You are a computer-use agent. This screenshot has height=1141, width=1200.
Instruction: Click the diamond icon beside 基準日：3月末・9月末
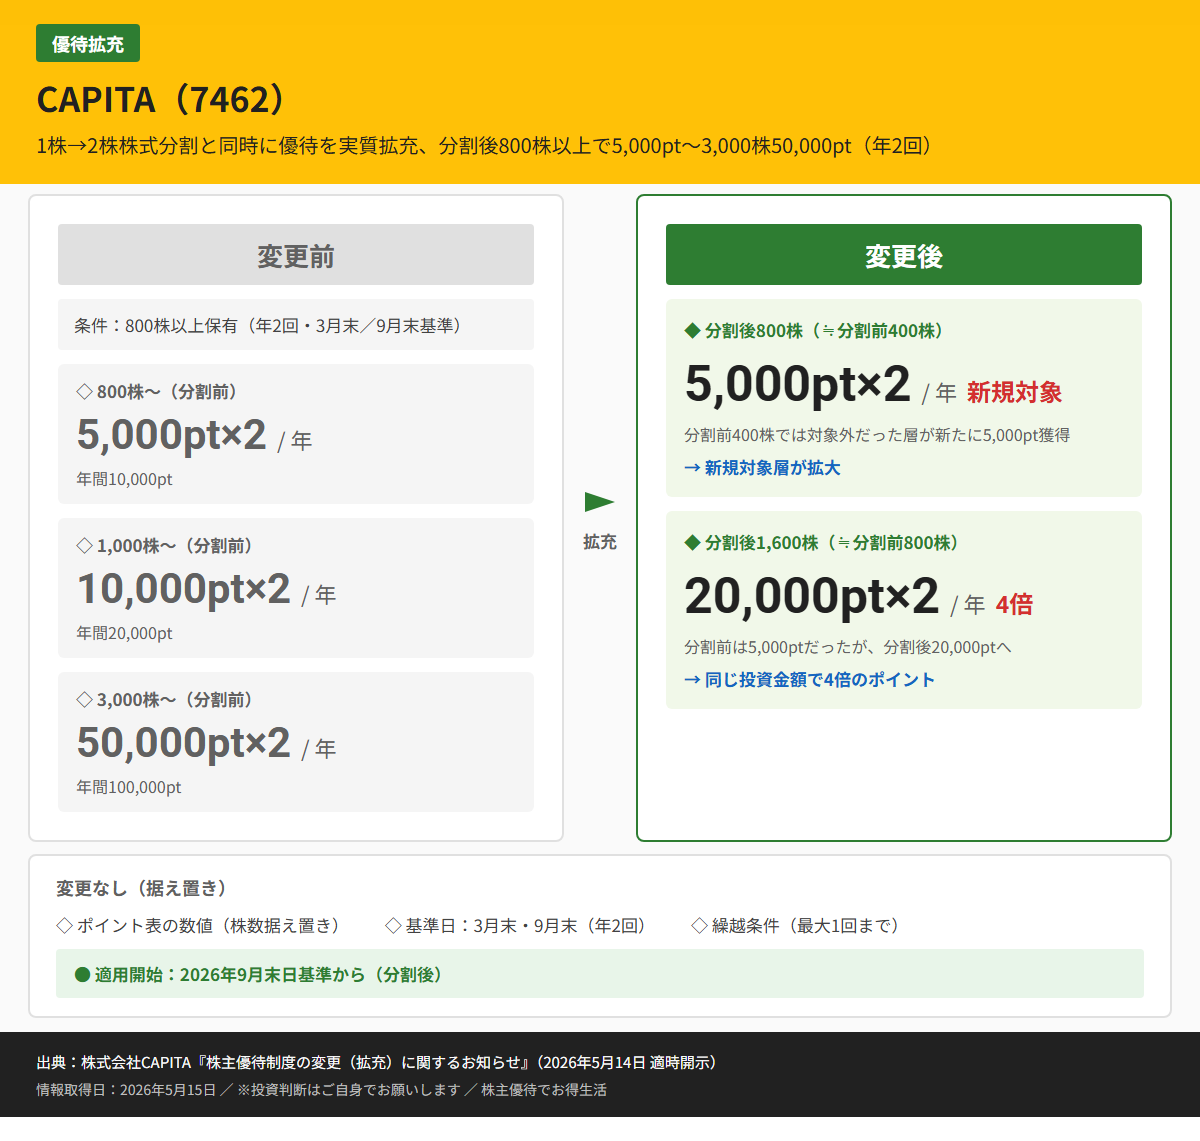[393, 925]
